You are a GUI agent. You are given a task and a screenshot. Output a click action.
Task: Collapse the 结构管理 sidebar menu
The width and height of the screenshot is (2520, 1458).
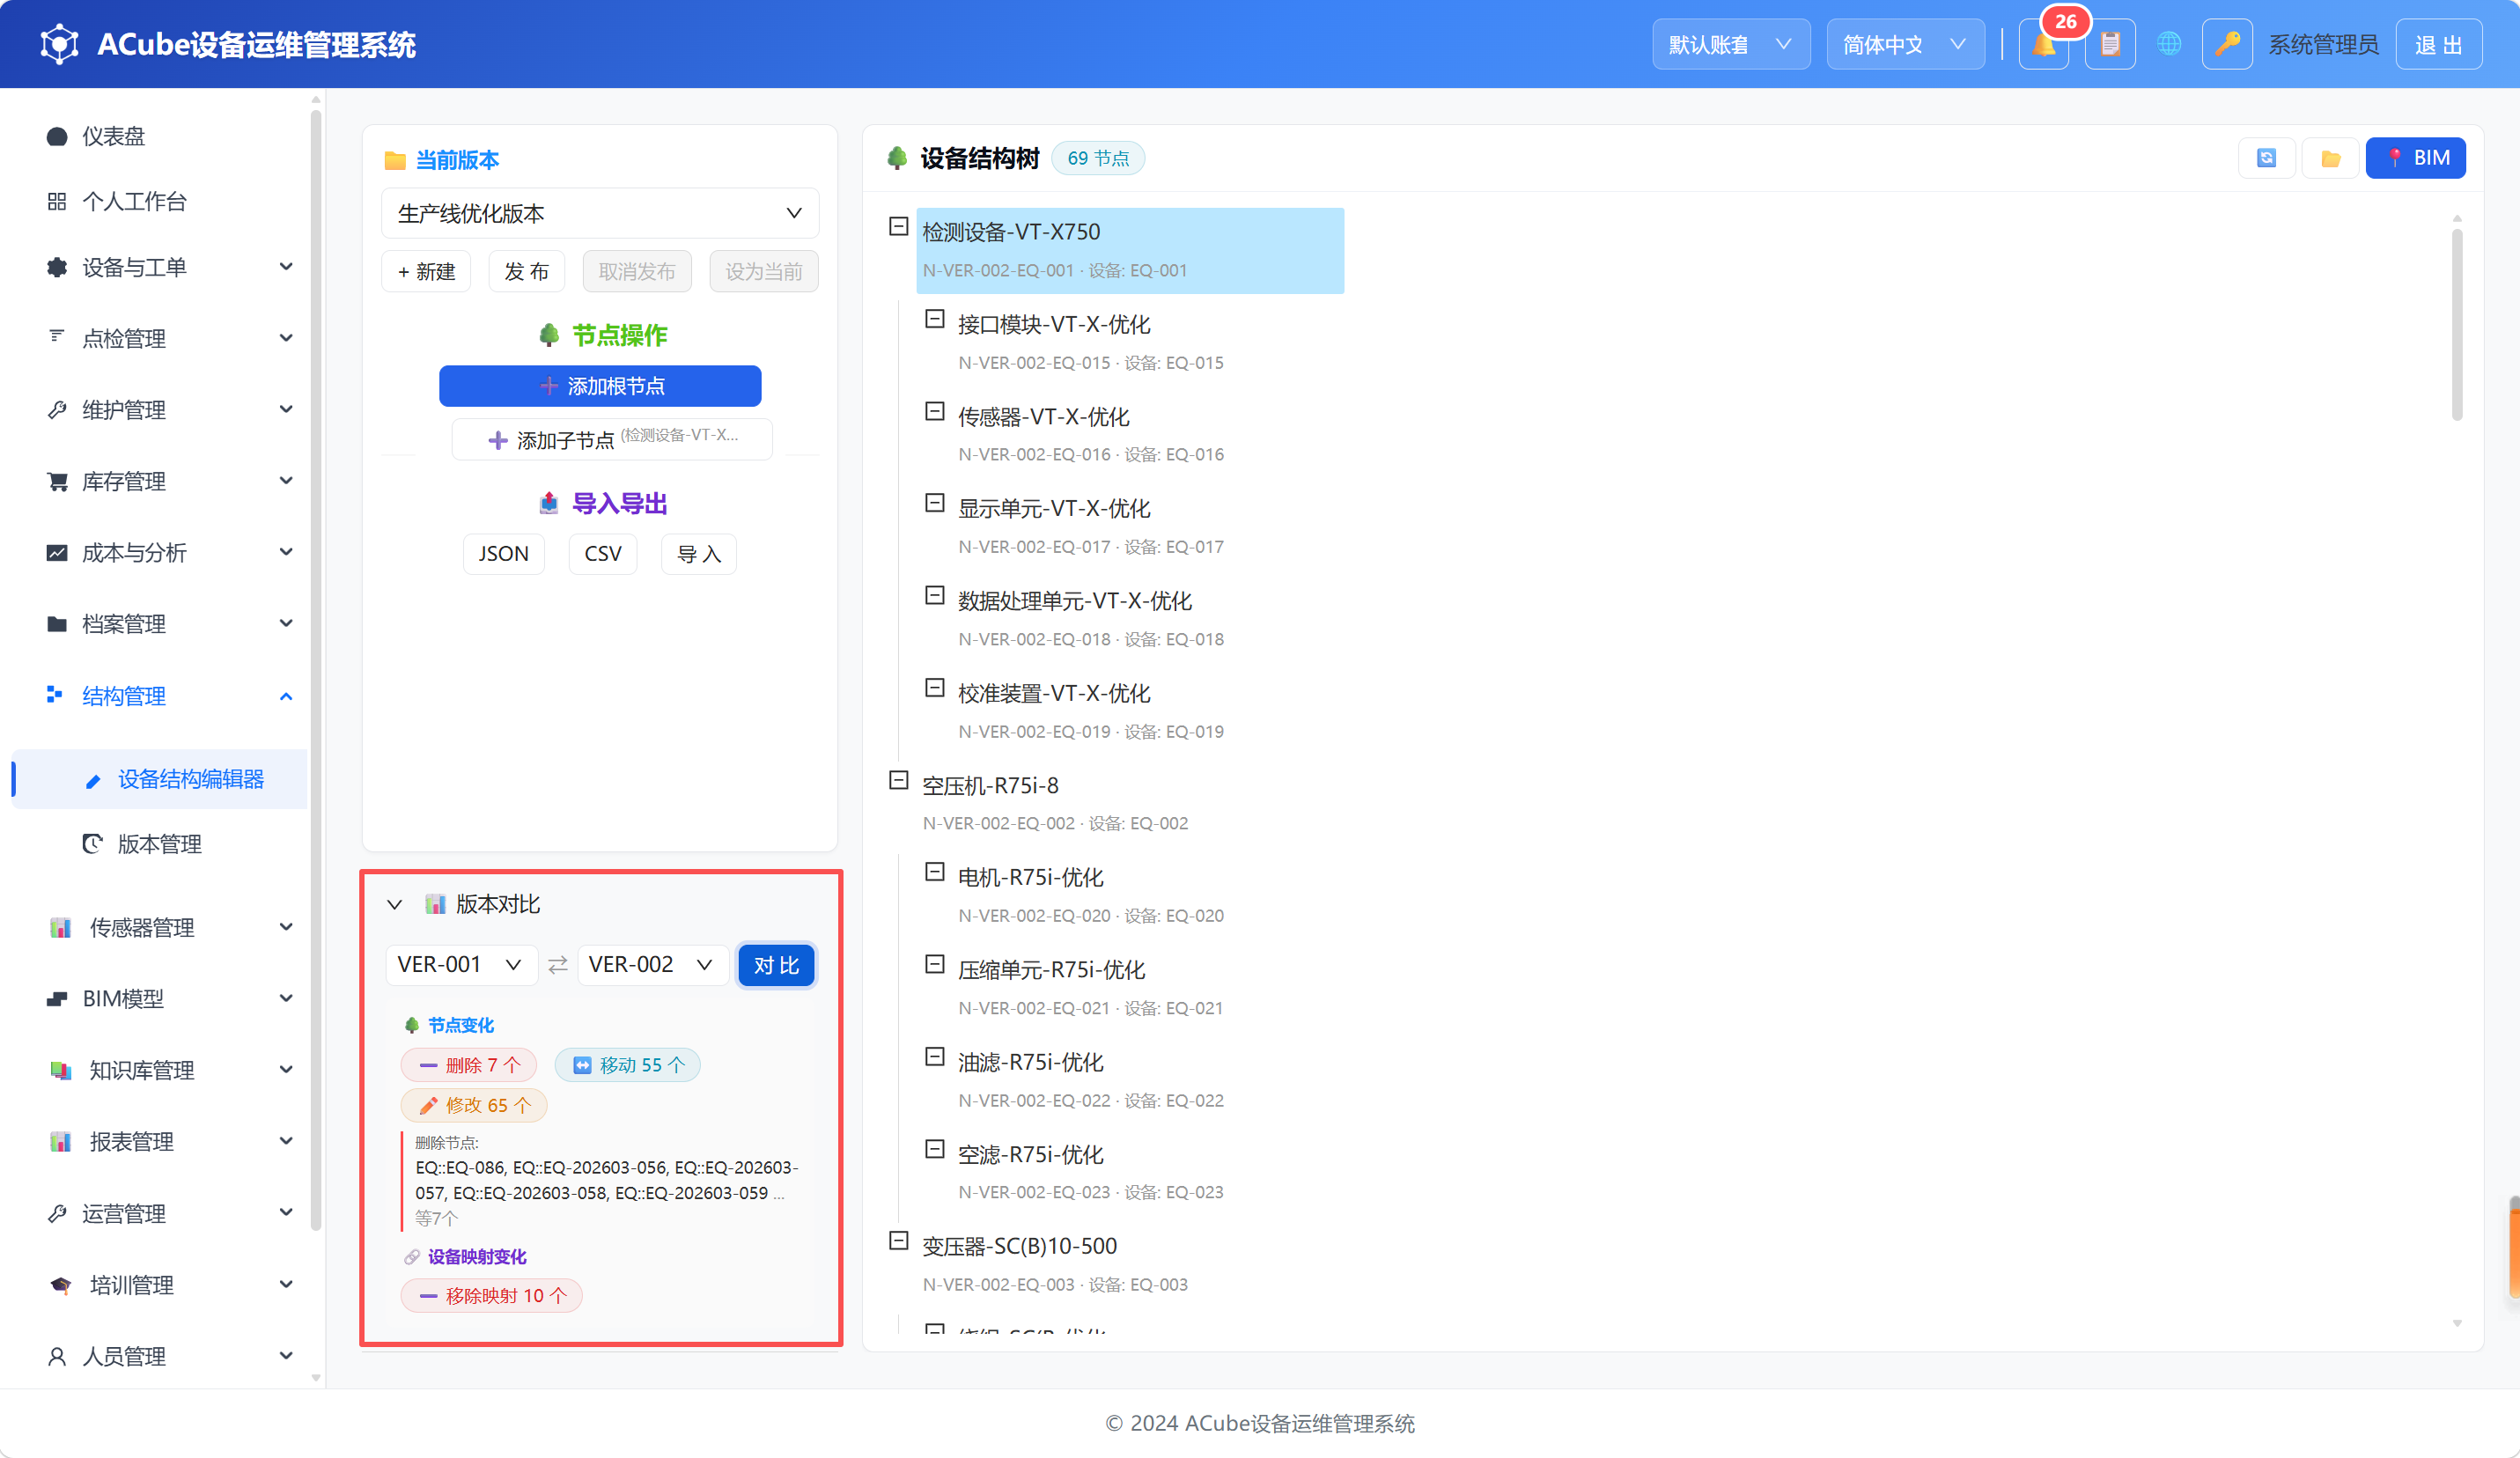pyautogui.click(x=160, y=696)
